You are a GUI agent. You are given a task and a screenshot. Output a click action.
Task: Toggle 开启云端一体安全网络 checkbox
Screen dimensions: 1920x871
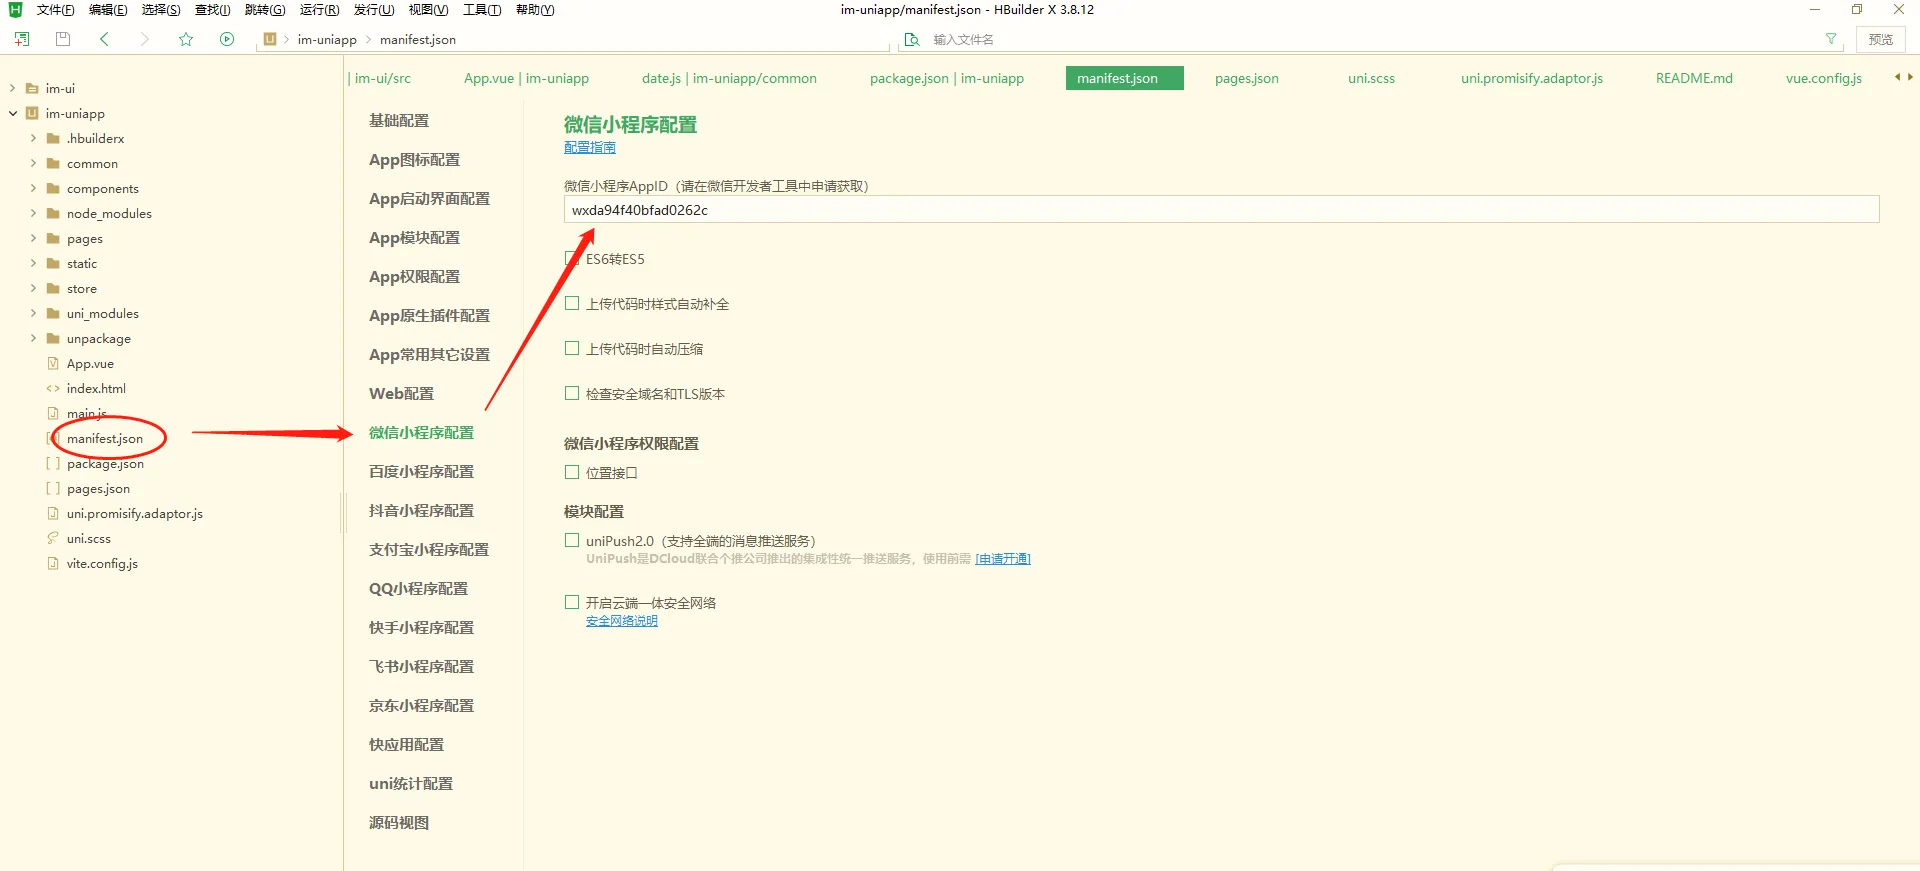point(572,602)
